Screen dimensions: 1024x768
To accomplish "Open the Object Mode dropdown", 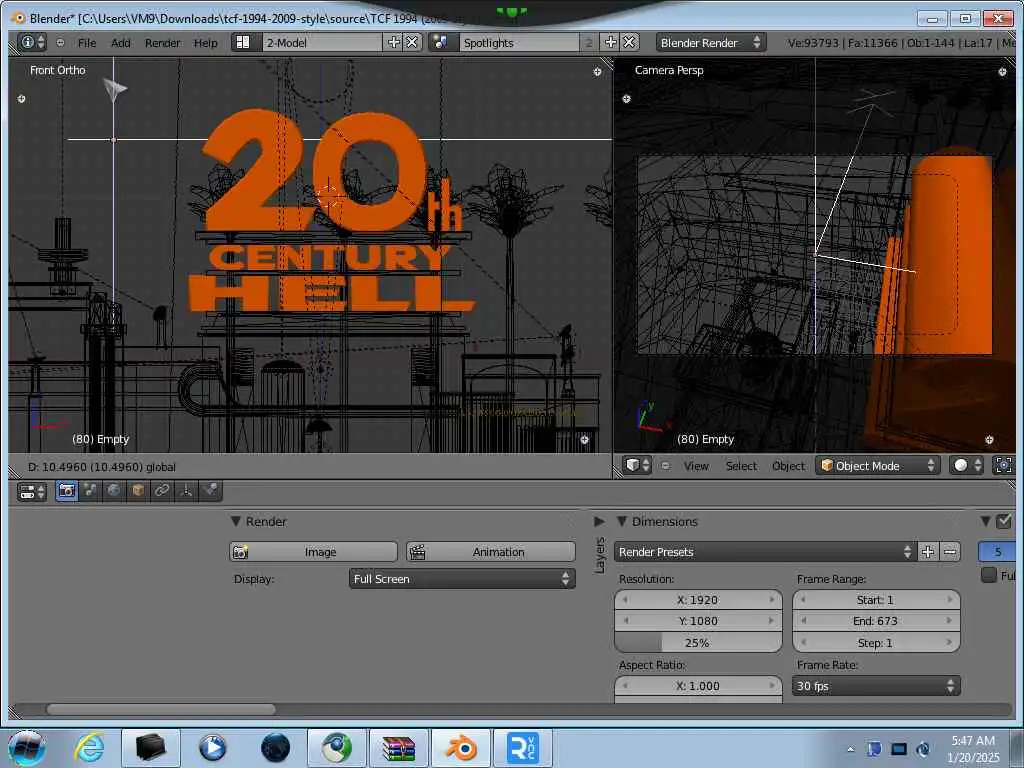I will coord(878,465).
